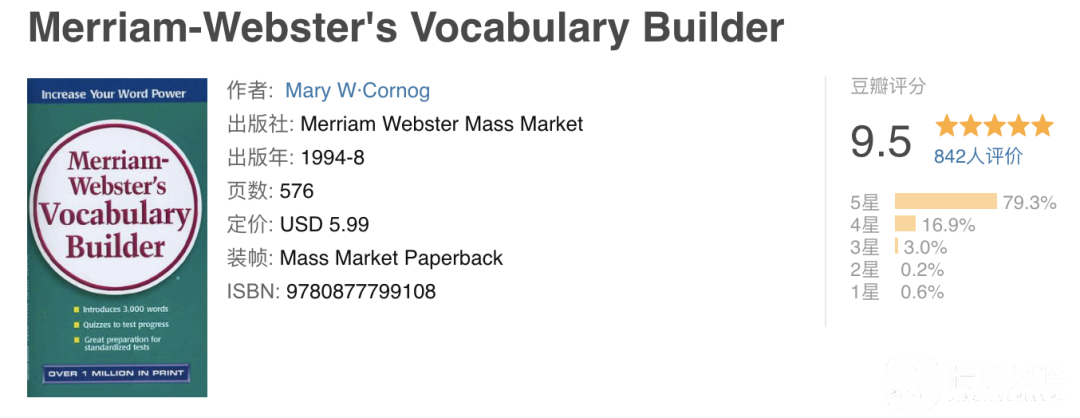Click the publisher Merriam Webster Mass Market
Screen dimensions: 1080x418
442,124
